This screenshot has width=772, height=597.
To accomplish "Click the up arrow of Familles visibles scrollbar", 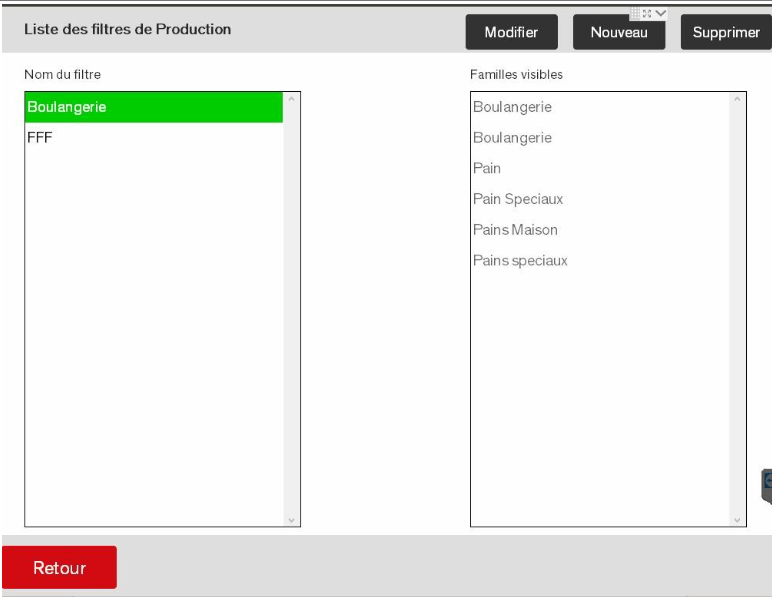I will 738,99.
